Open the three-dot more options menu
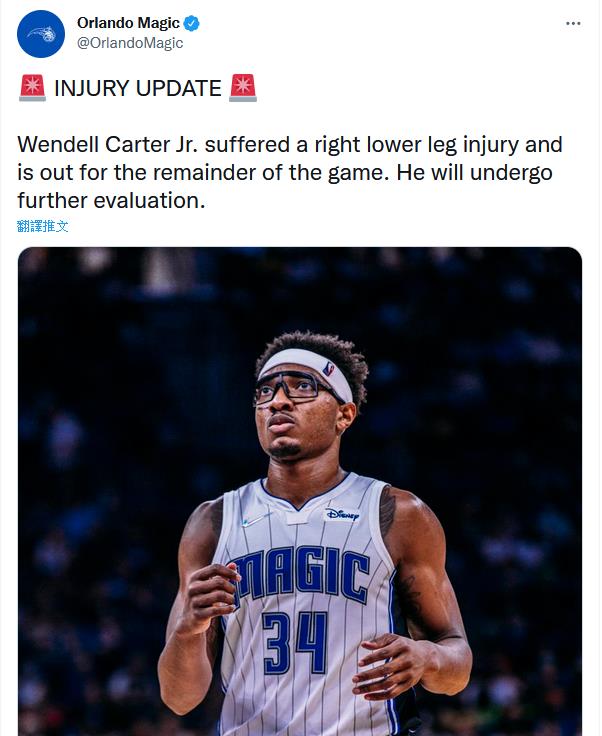The height and width of the screenshot is (736, 602). point(573,23)
